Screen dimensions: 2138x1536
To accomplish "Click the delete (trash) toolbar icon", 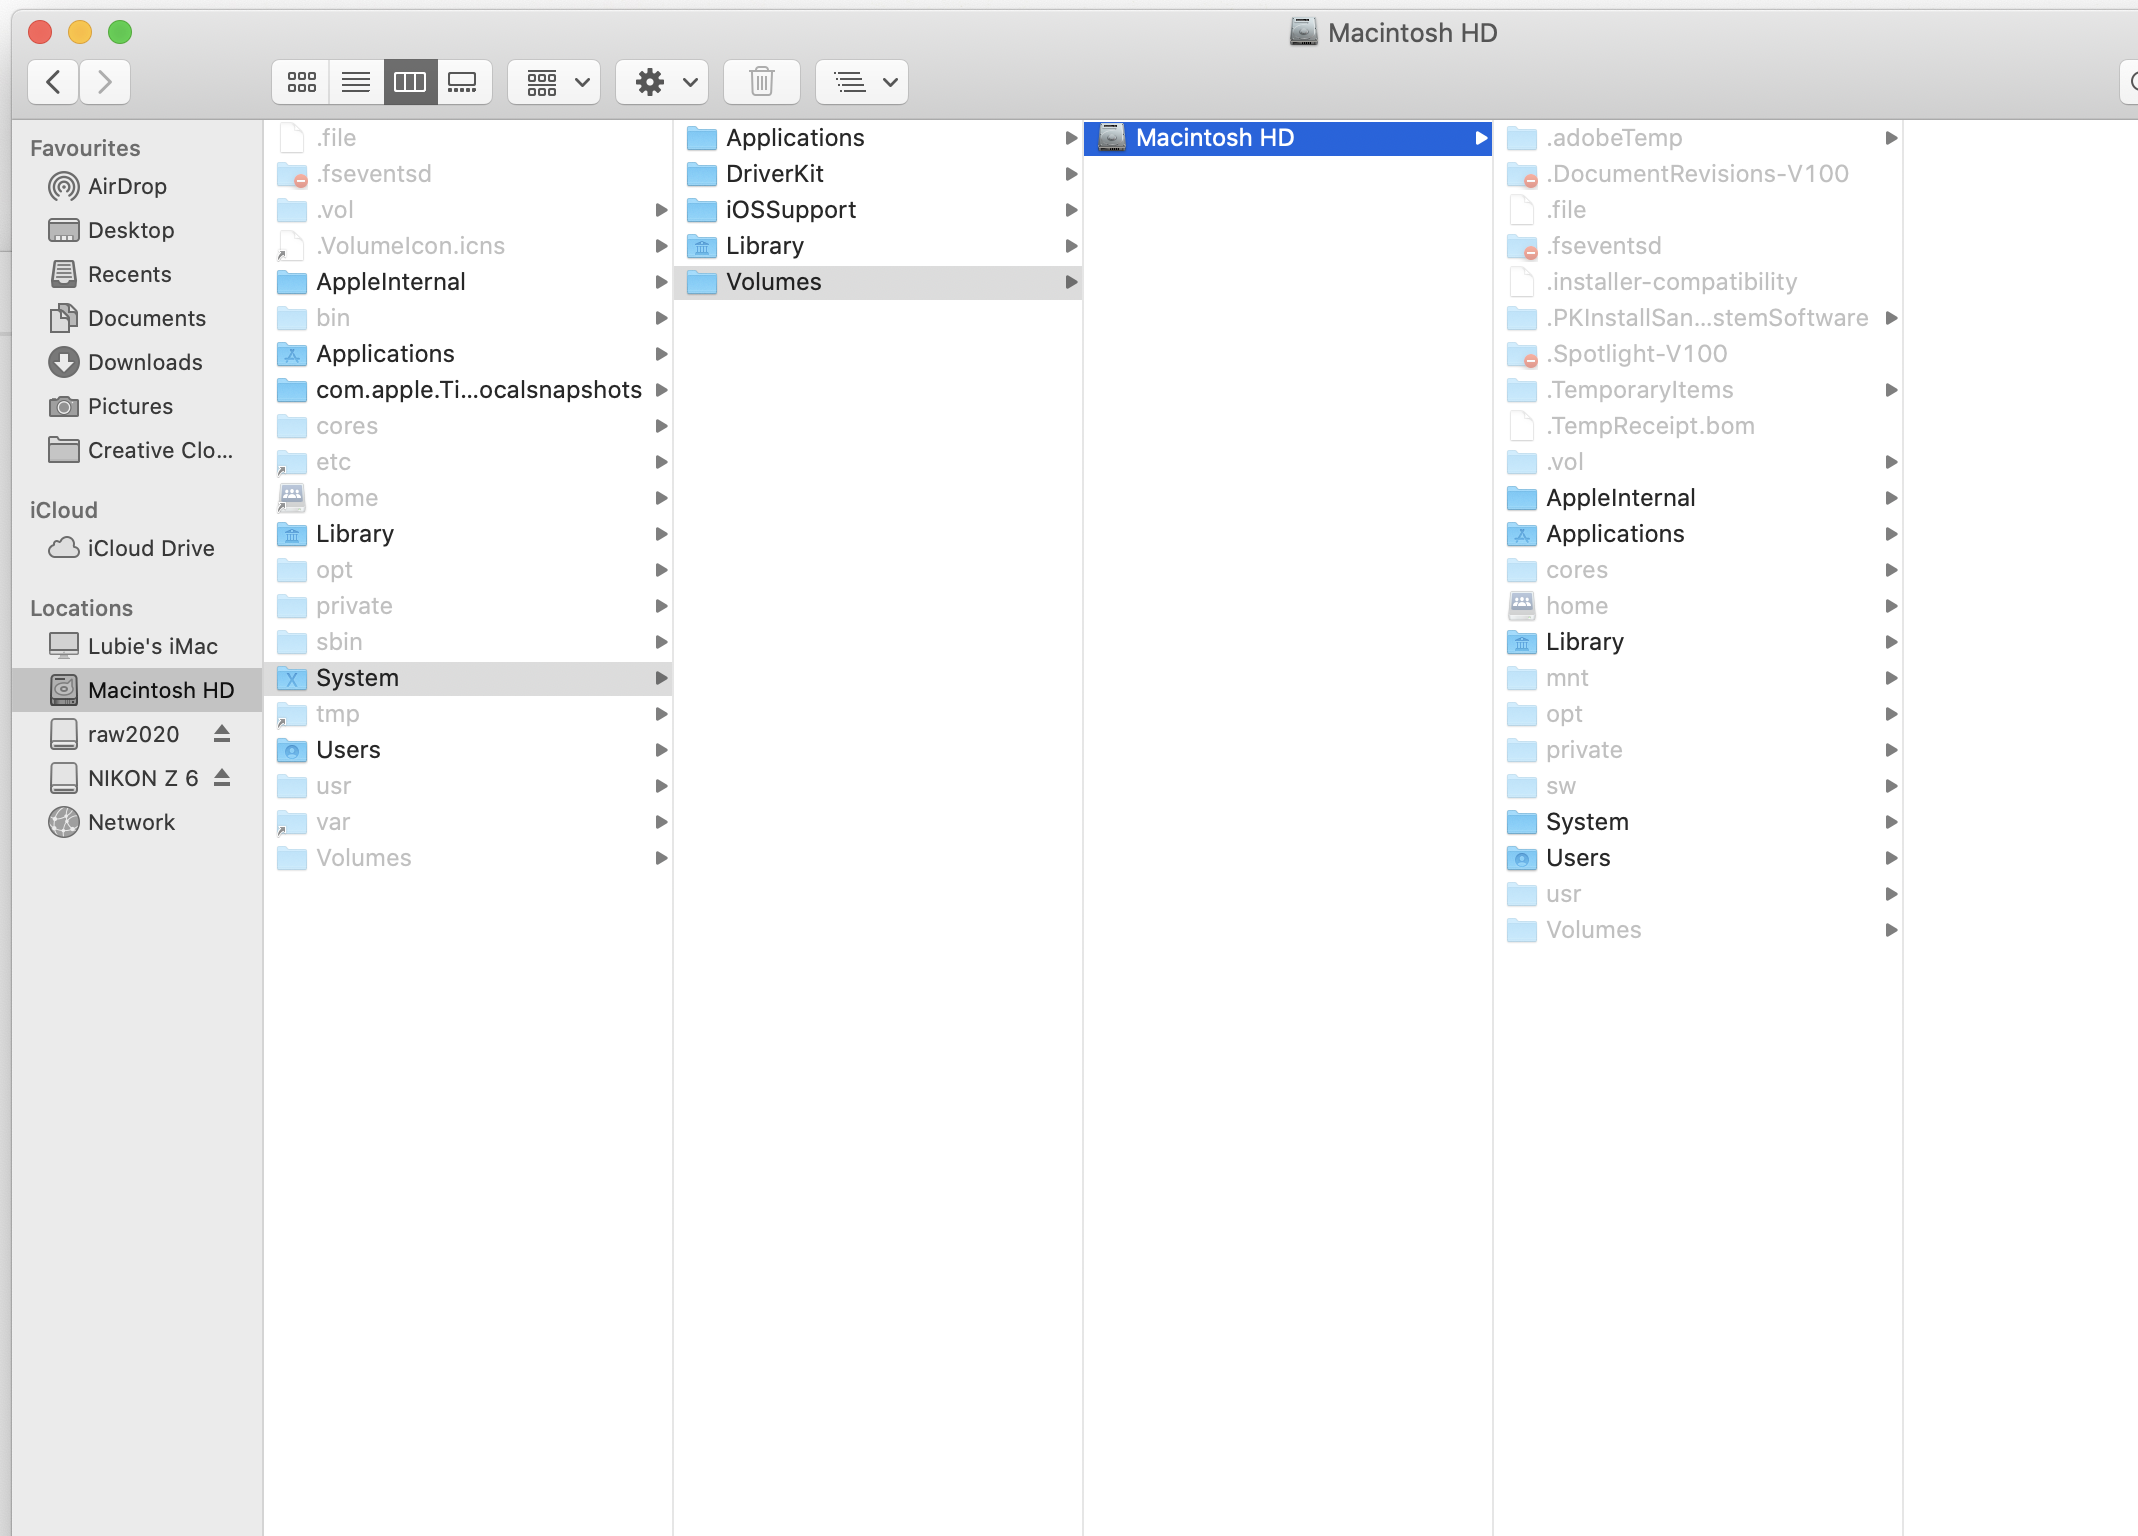I will [x=760, y=82].
